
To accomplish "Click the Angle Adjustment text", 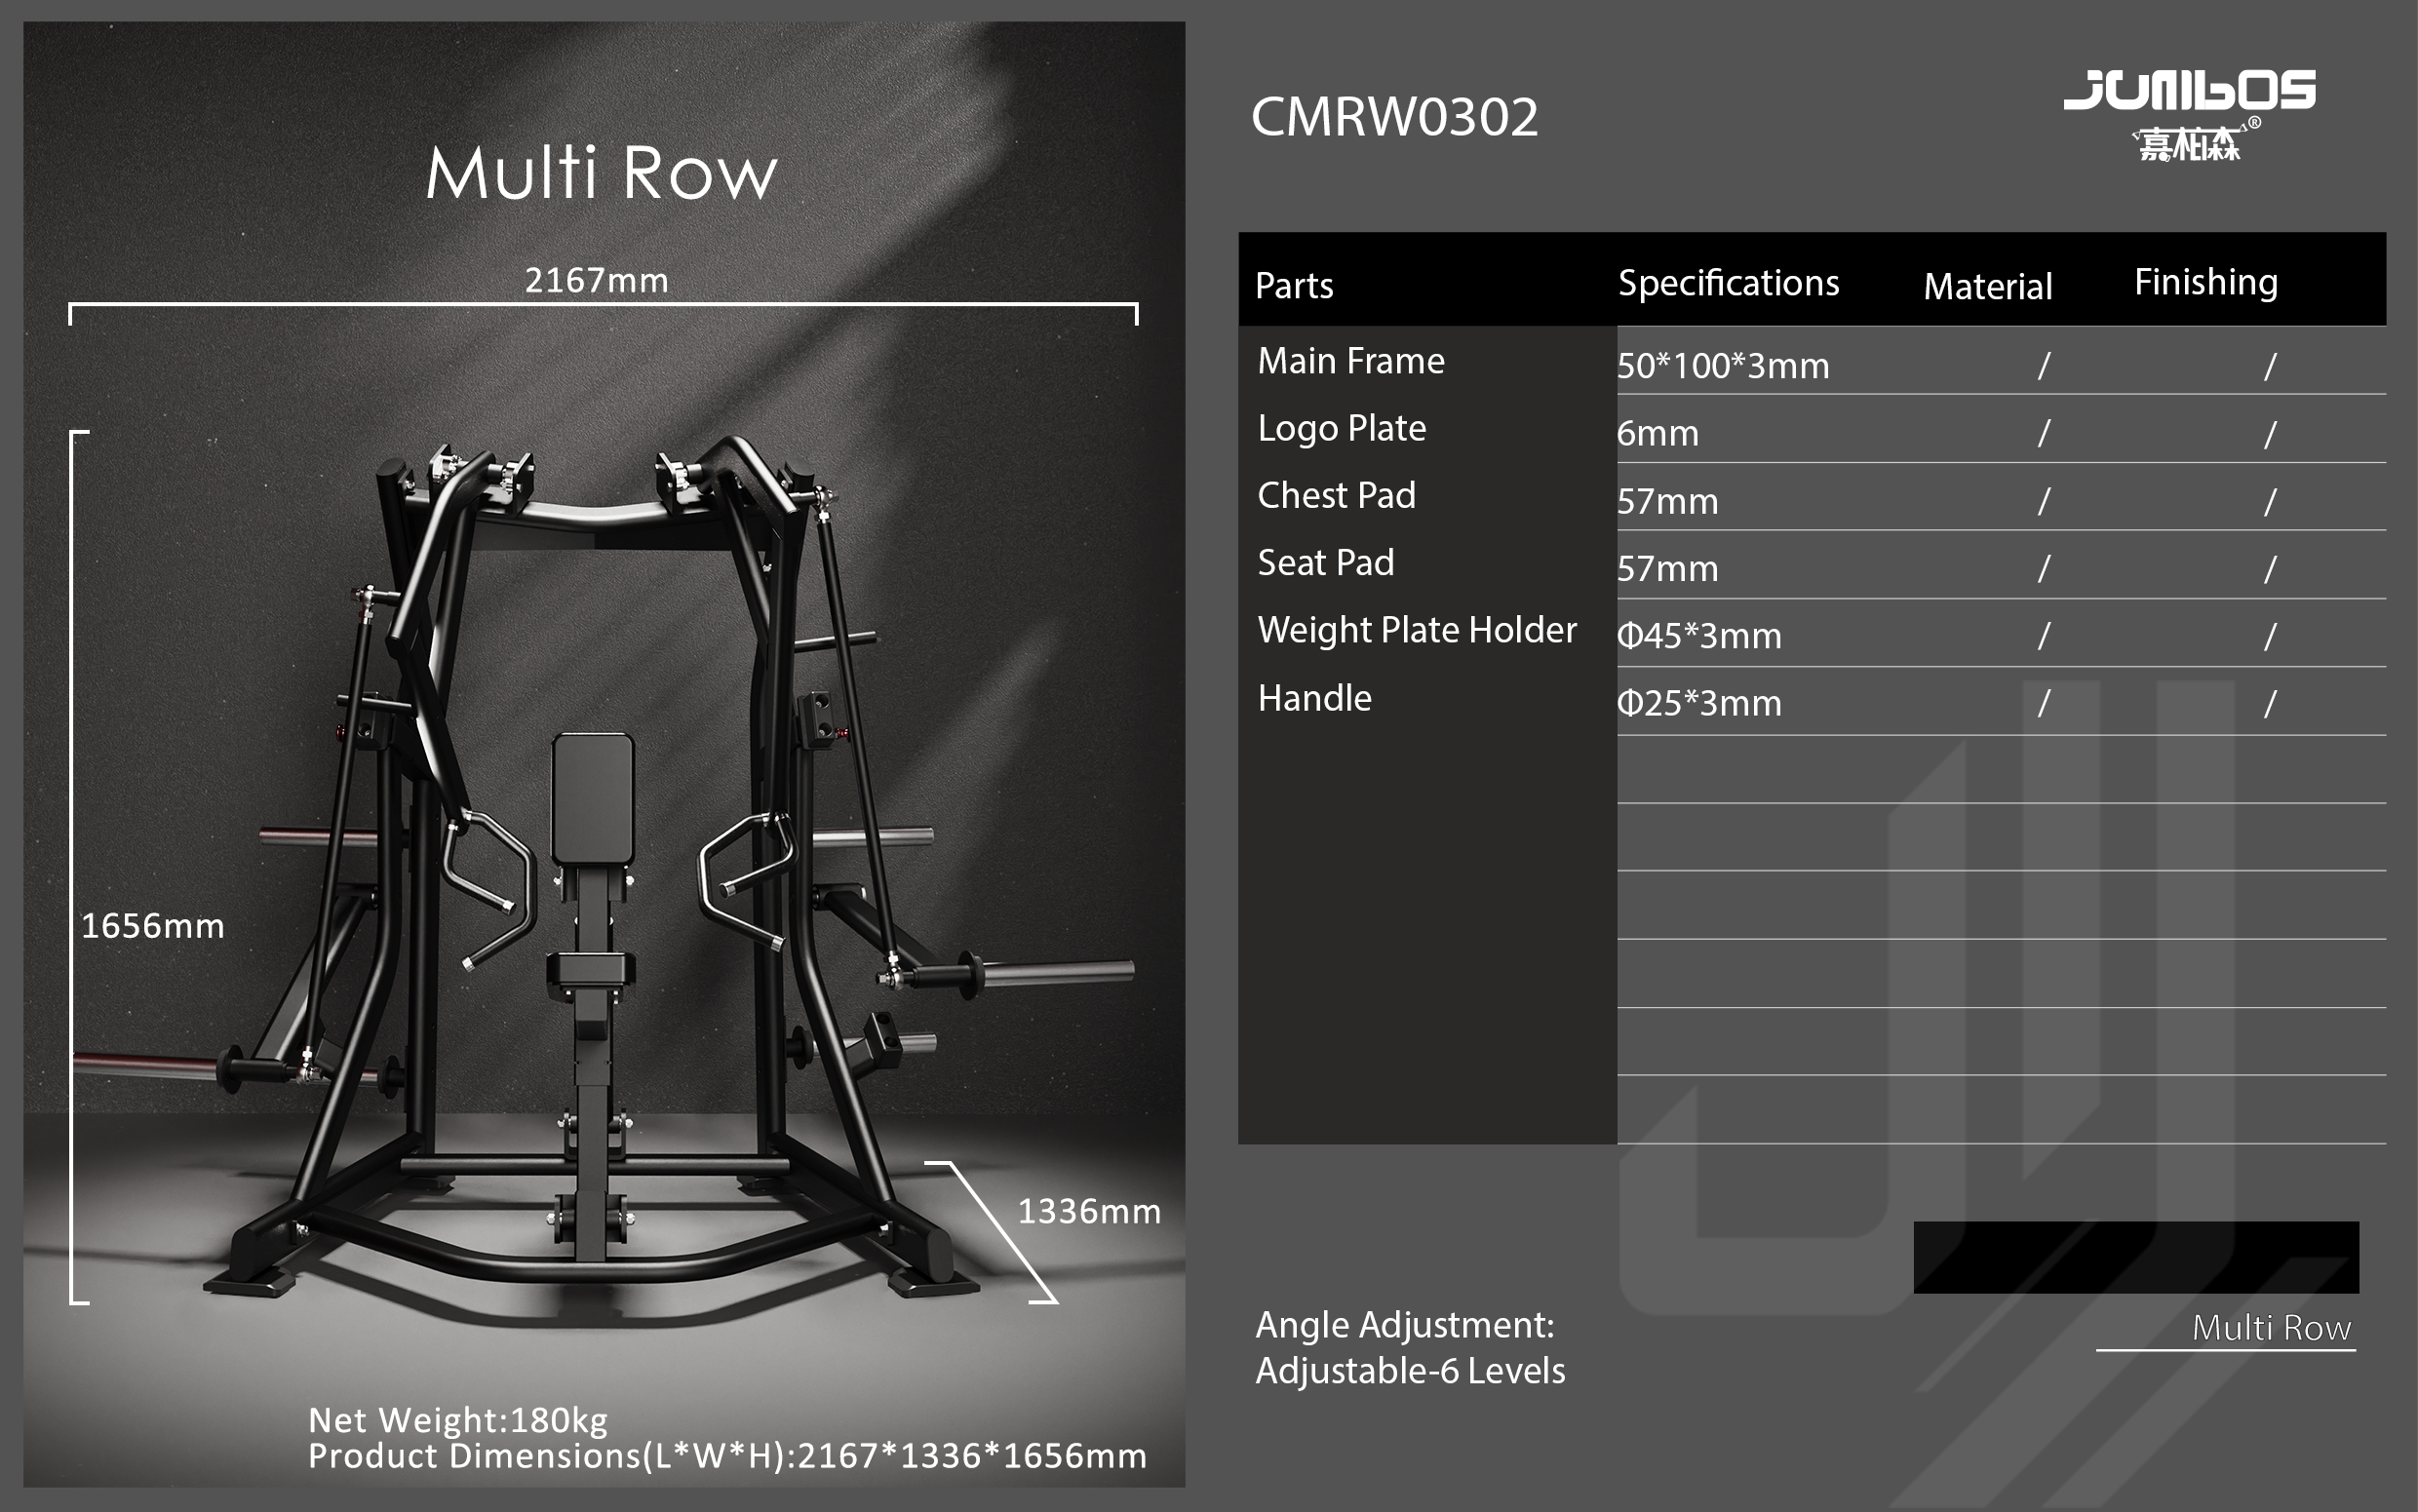I will (1404, 1325).
